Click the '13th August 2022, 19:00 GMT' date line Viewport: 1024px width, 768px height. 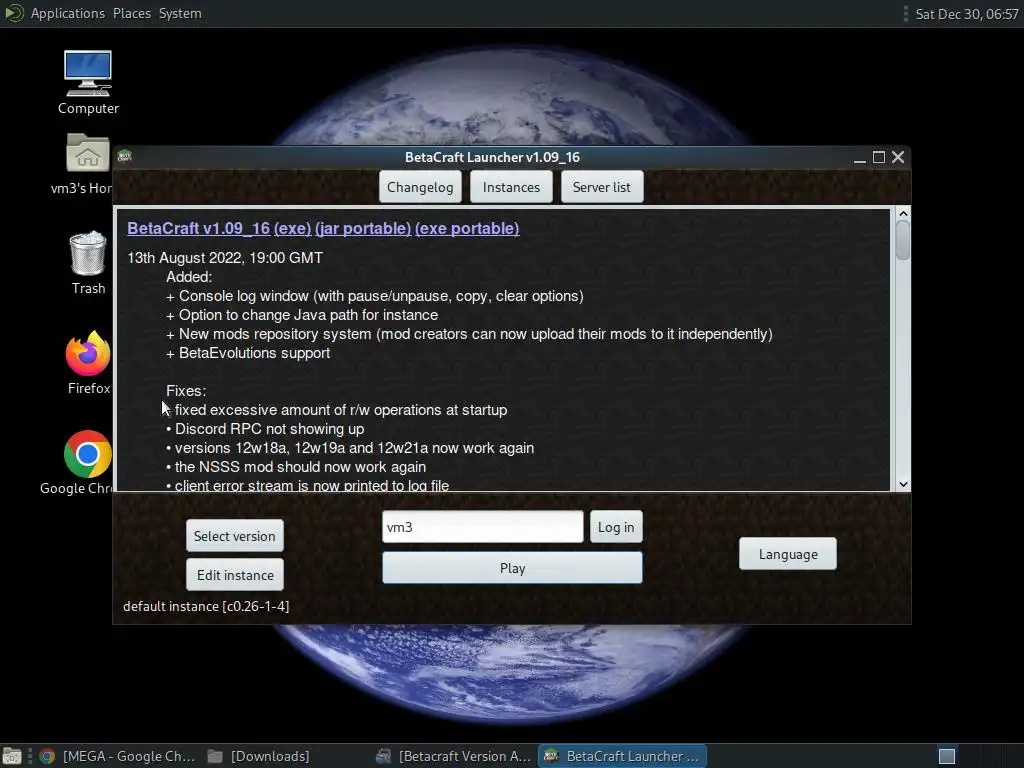[225, 258]
